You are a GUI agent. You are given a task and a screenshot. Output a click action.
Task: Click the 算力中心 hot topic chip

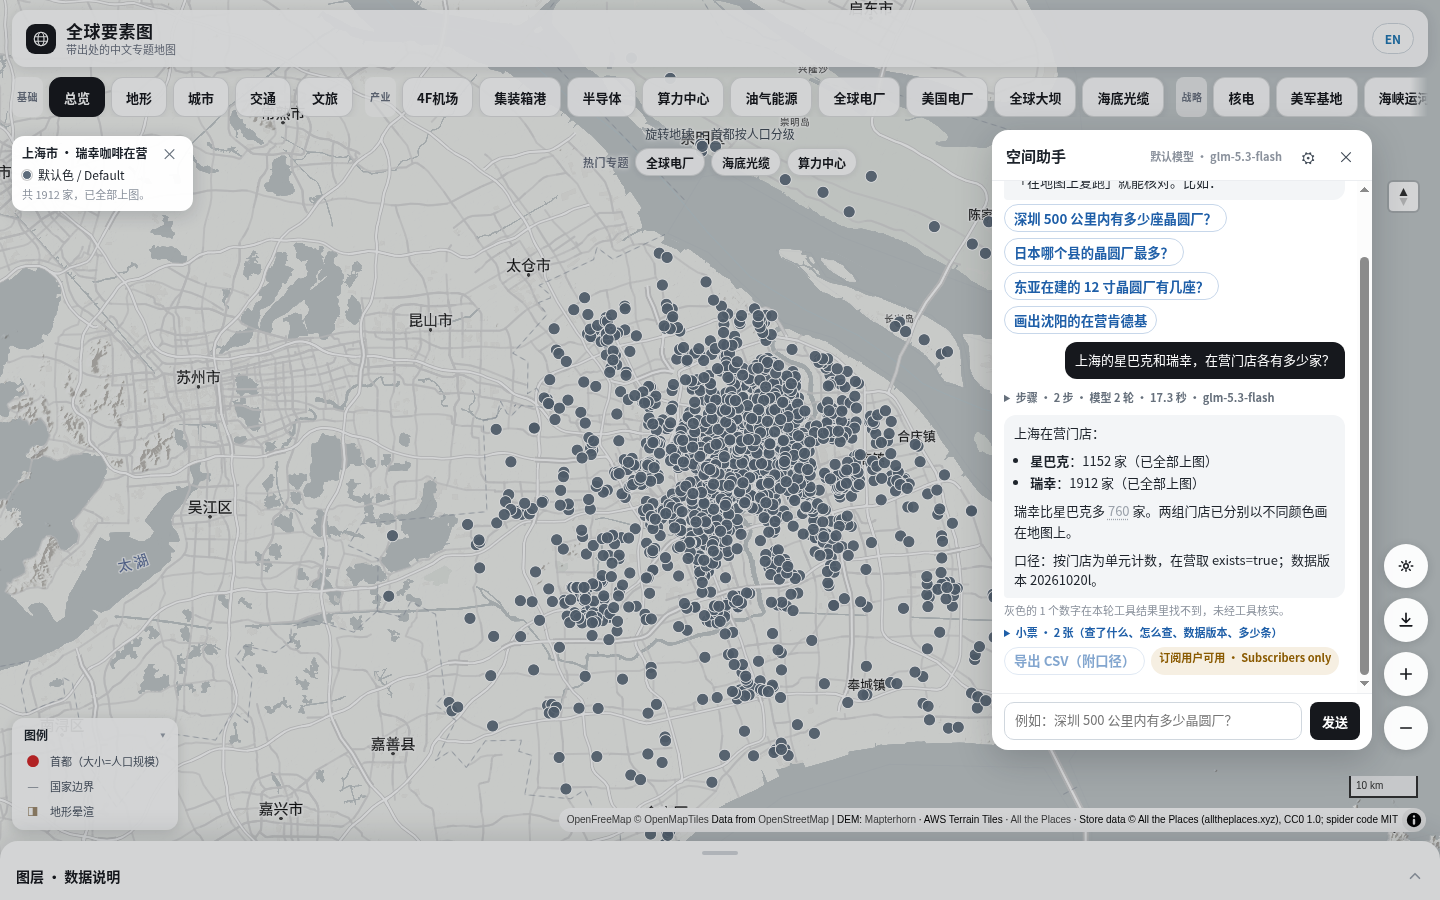coord(822,163)
